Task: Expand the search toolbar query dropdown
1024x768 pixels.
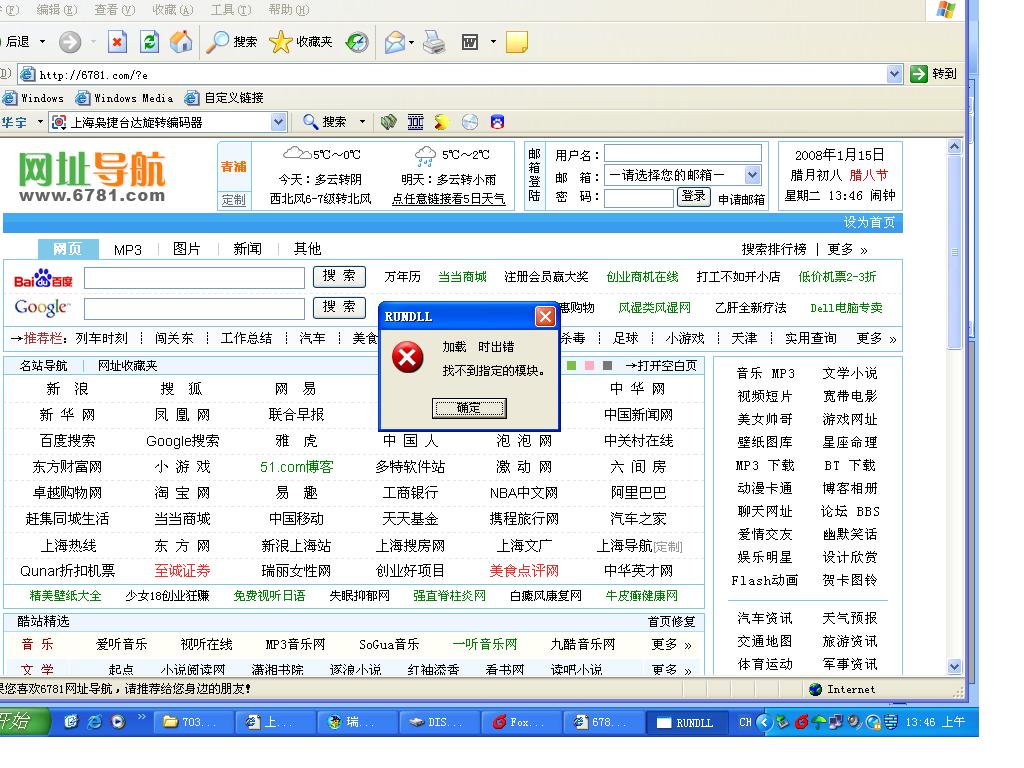Action: pyautogui.click(x=279, y=122)
